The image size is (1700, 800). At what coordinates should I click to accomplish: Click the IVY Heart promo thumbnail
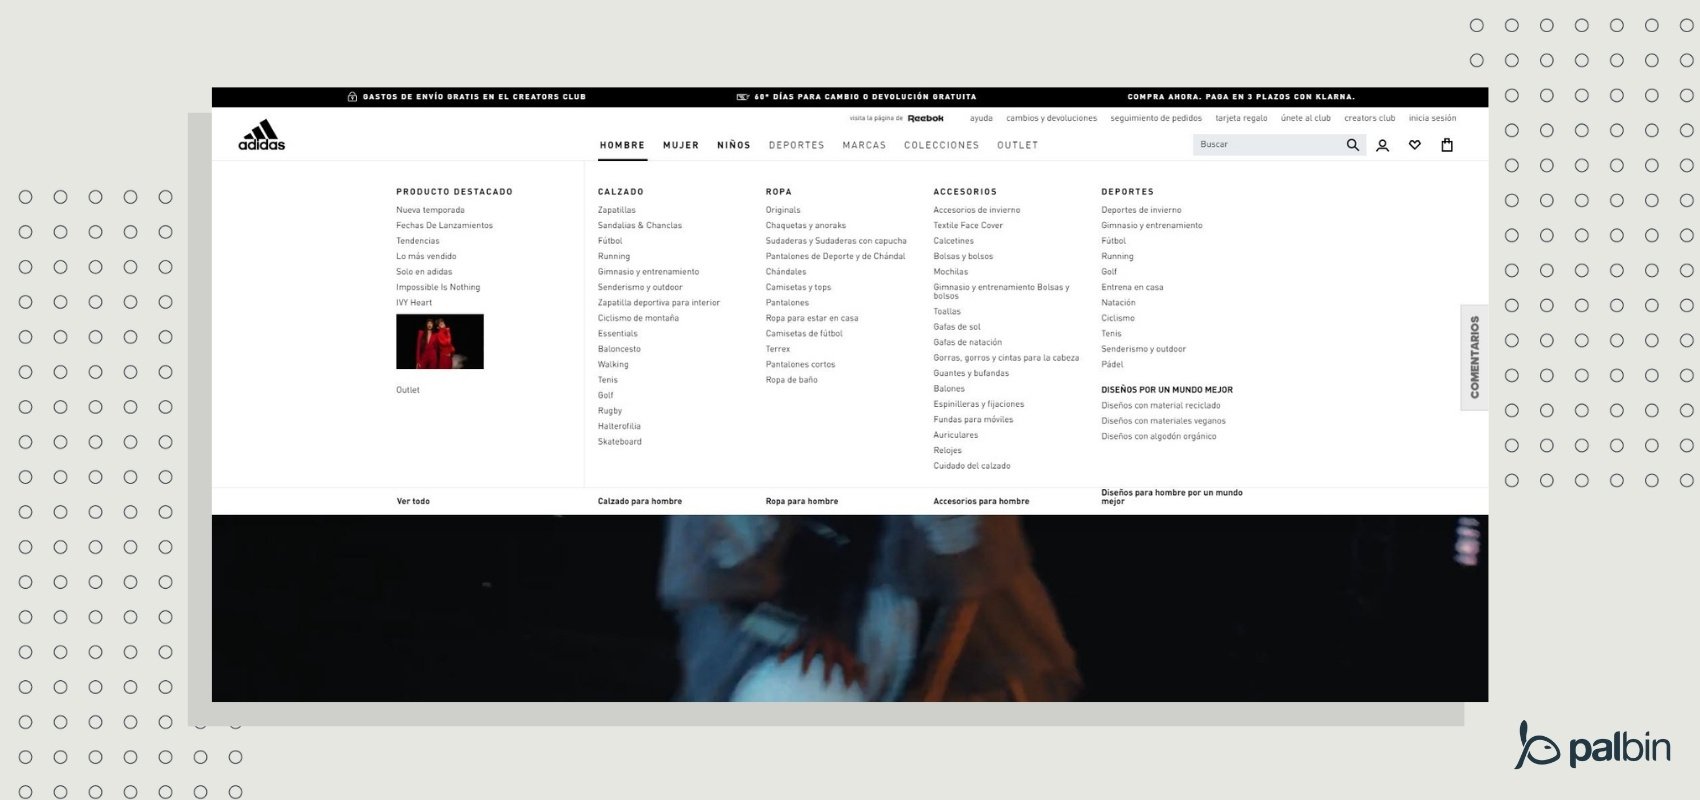(x=439, y=341)
